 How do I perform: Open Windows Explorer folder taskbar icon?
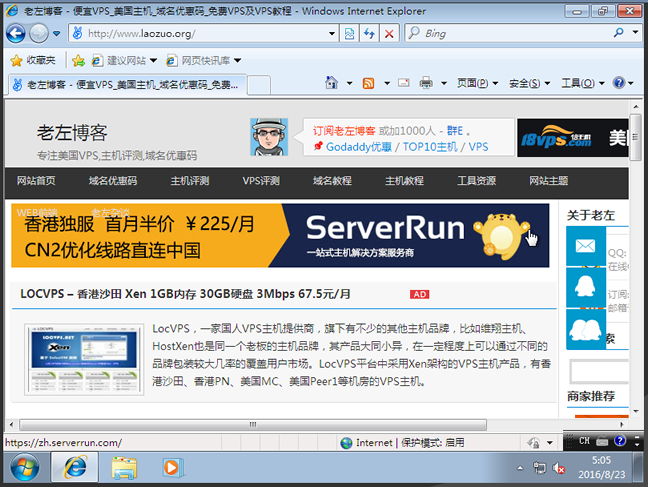click(124, 468)
